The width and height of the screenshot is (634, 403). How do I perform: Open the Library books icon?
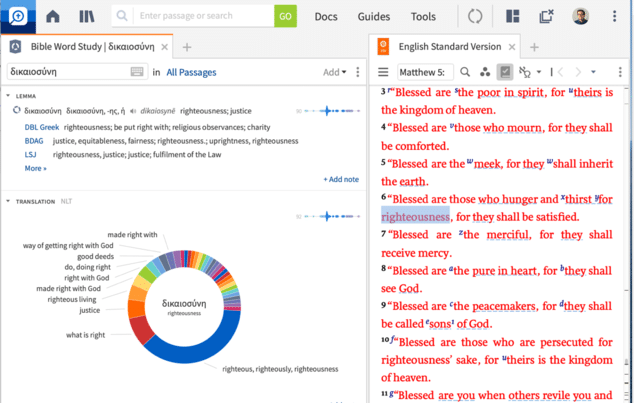[x=87, y=16]
